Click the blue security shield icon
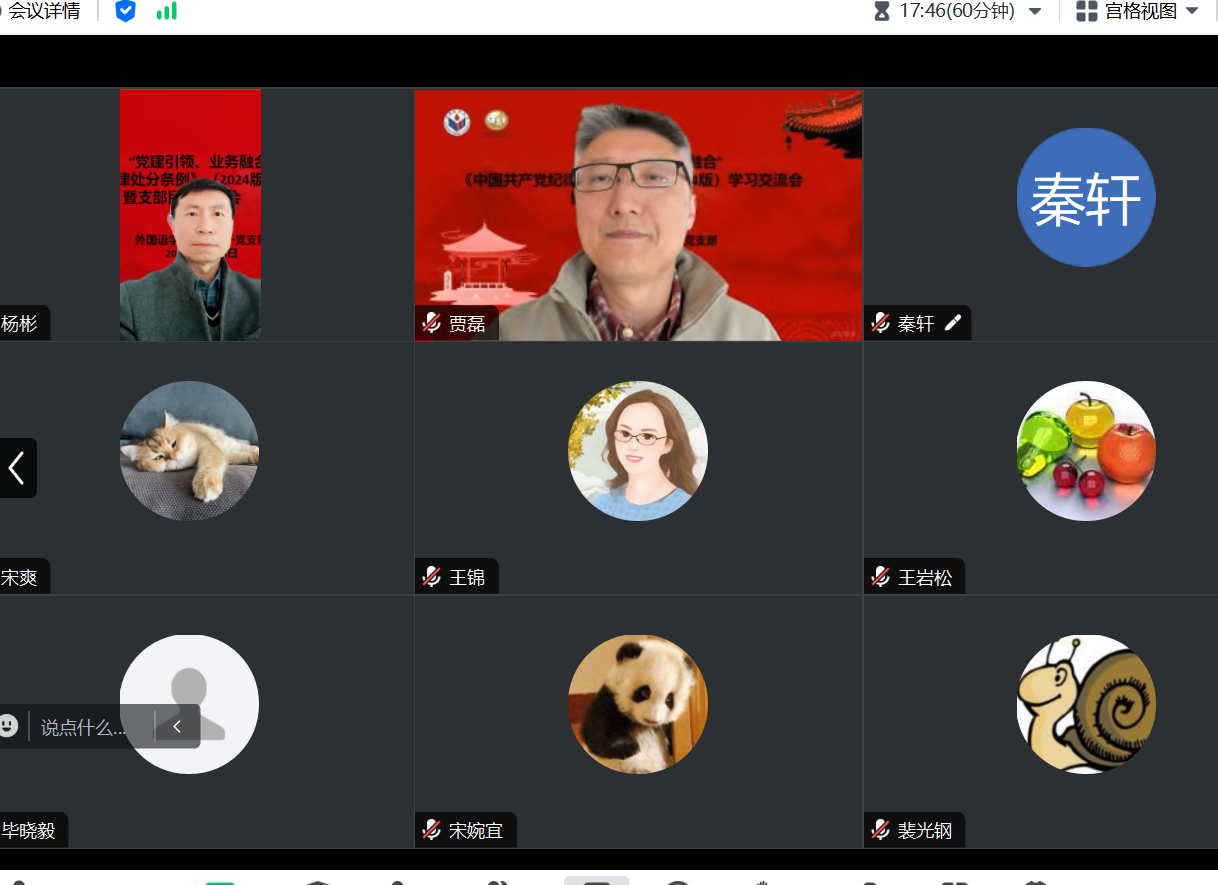The width and height of the screenshot is (1218, 885). (x=125, y=12)
